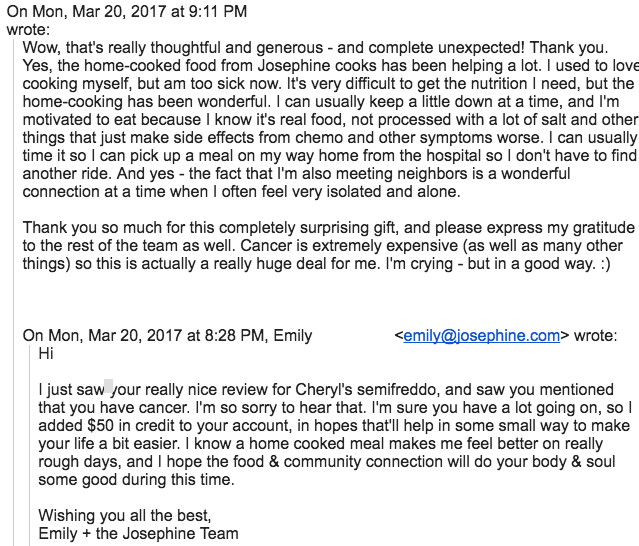Click the "Mon, Mar 20, 2017 at 8:28 PM" header
Screen dimensions: 639x546
click(159, 336)
